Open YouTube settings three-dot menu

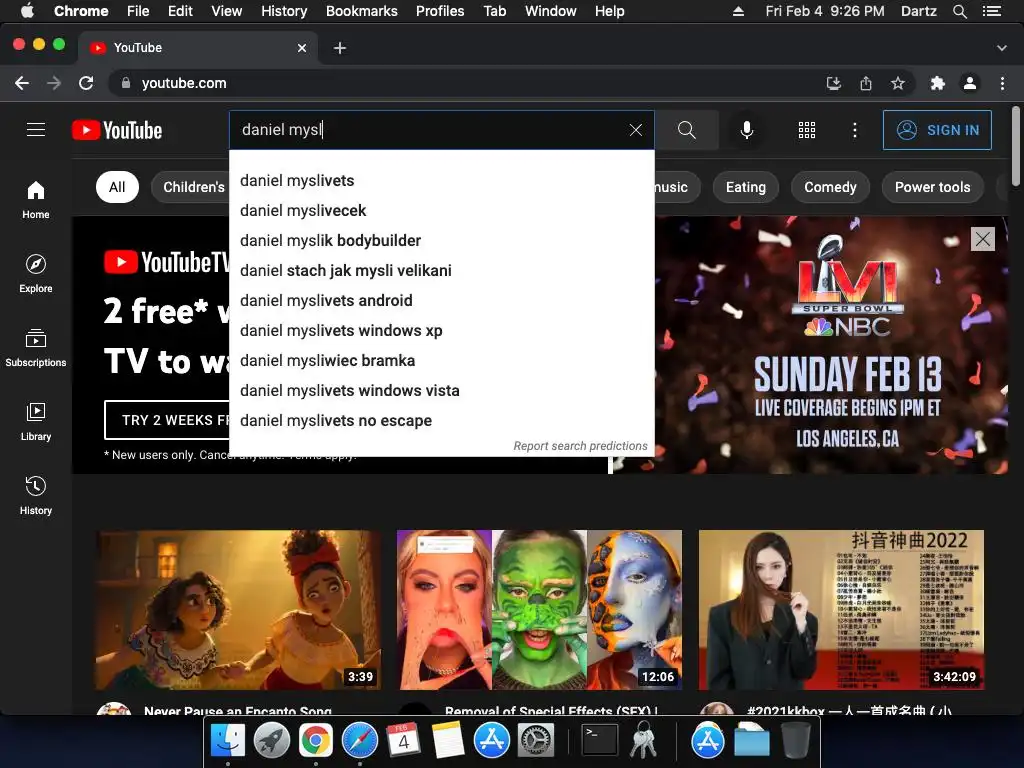[854, 130]
